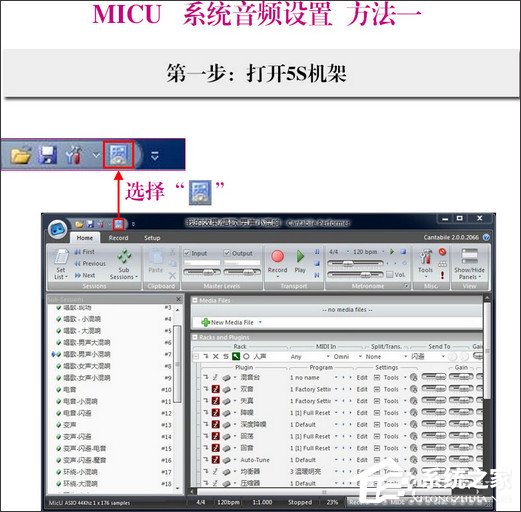Screen dimensions: 521x512
Task: Toggle bypass on 深度降噪 plugin row
Action: click(x=216, y=424)
